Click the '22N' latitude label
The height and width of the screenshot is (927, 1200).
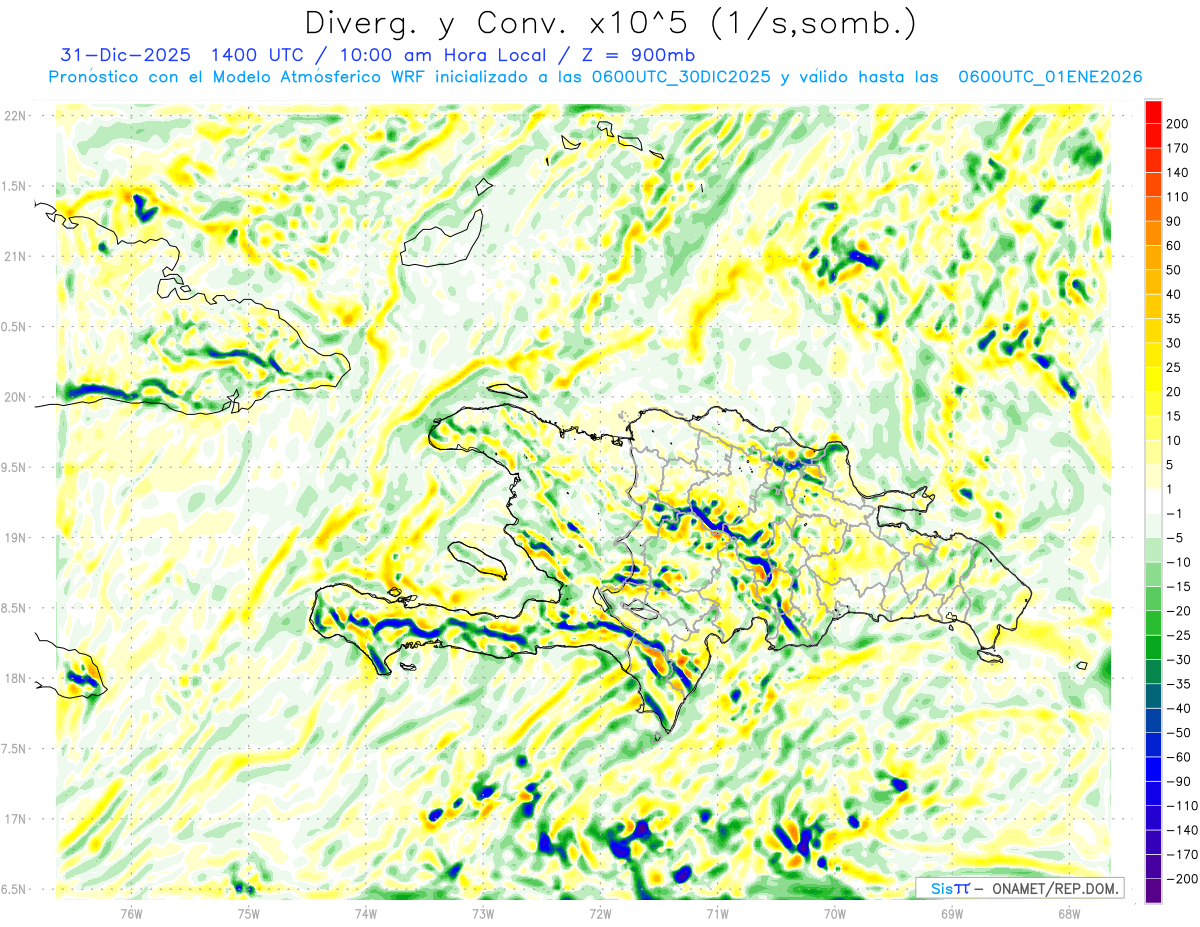point(15,116)
